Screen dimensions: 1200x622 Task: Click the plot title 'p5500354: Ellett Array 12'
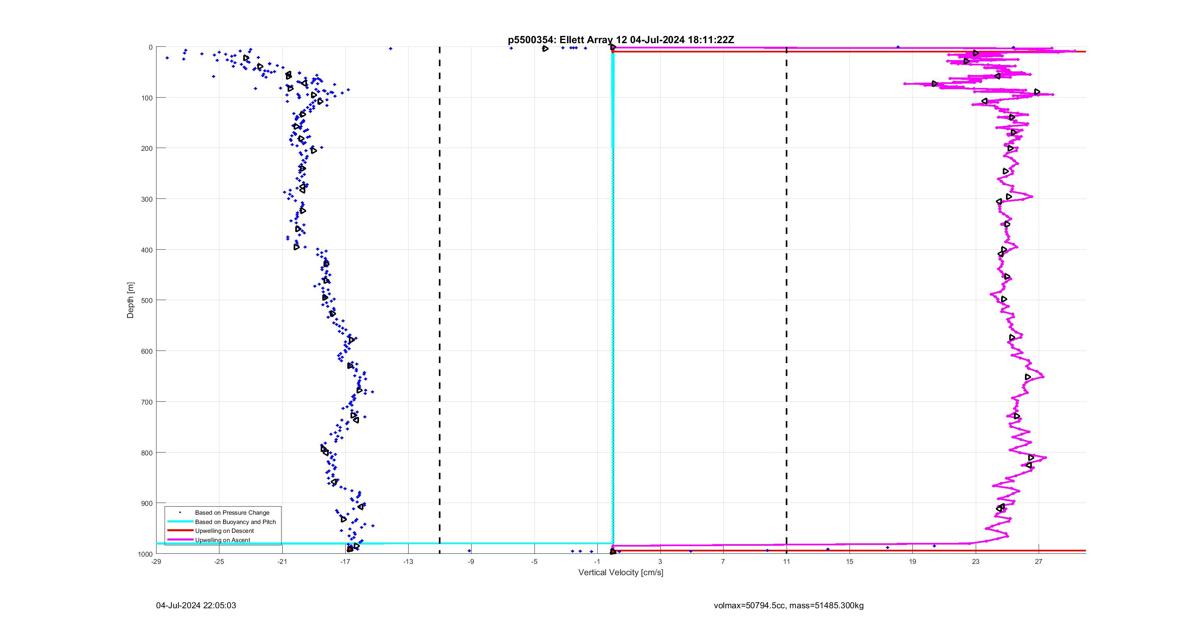(x=568, y=39)
